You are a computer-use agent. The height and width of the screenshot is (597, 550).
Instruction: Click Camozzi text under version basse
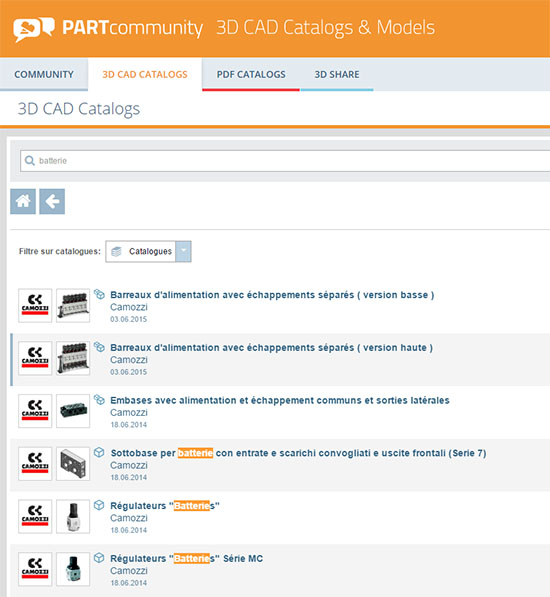(129, 307)
